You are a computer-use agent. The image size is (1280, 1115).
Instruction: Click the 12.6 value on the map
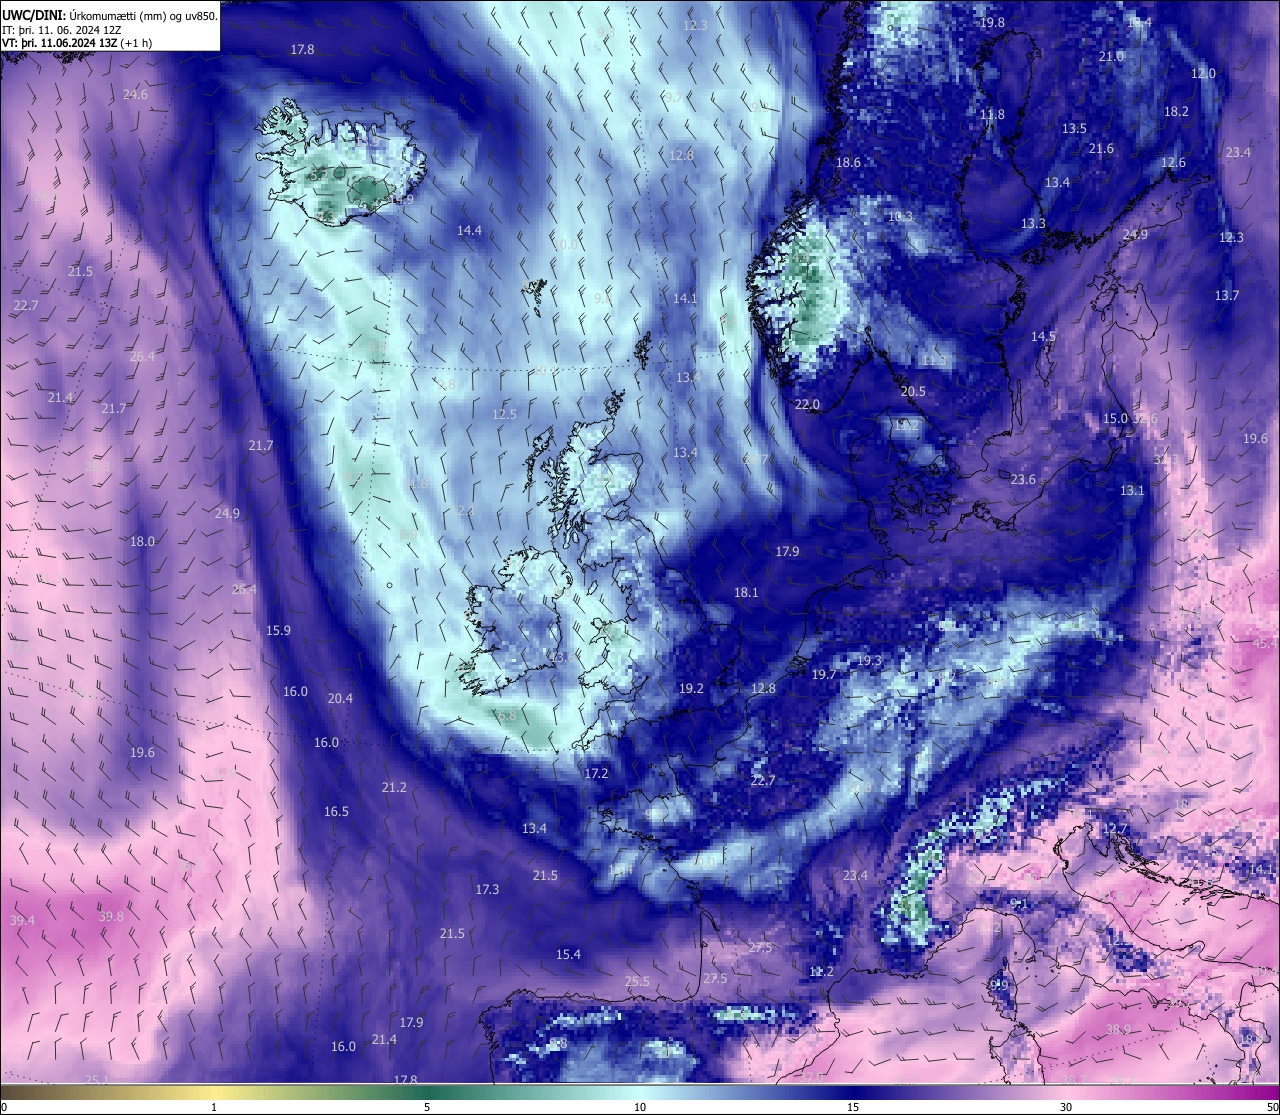pyautogui.click(x=1173, y=162)
